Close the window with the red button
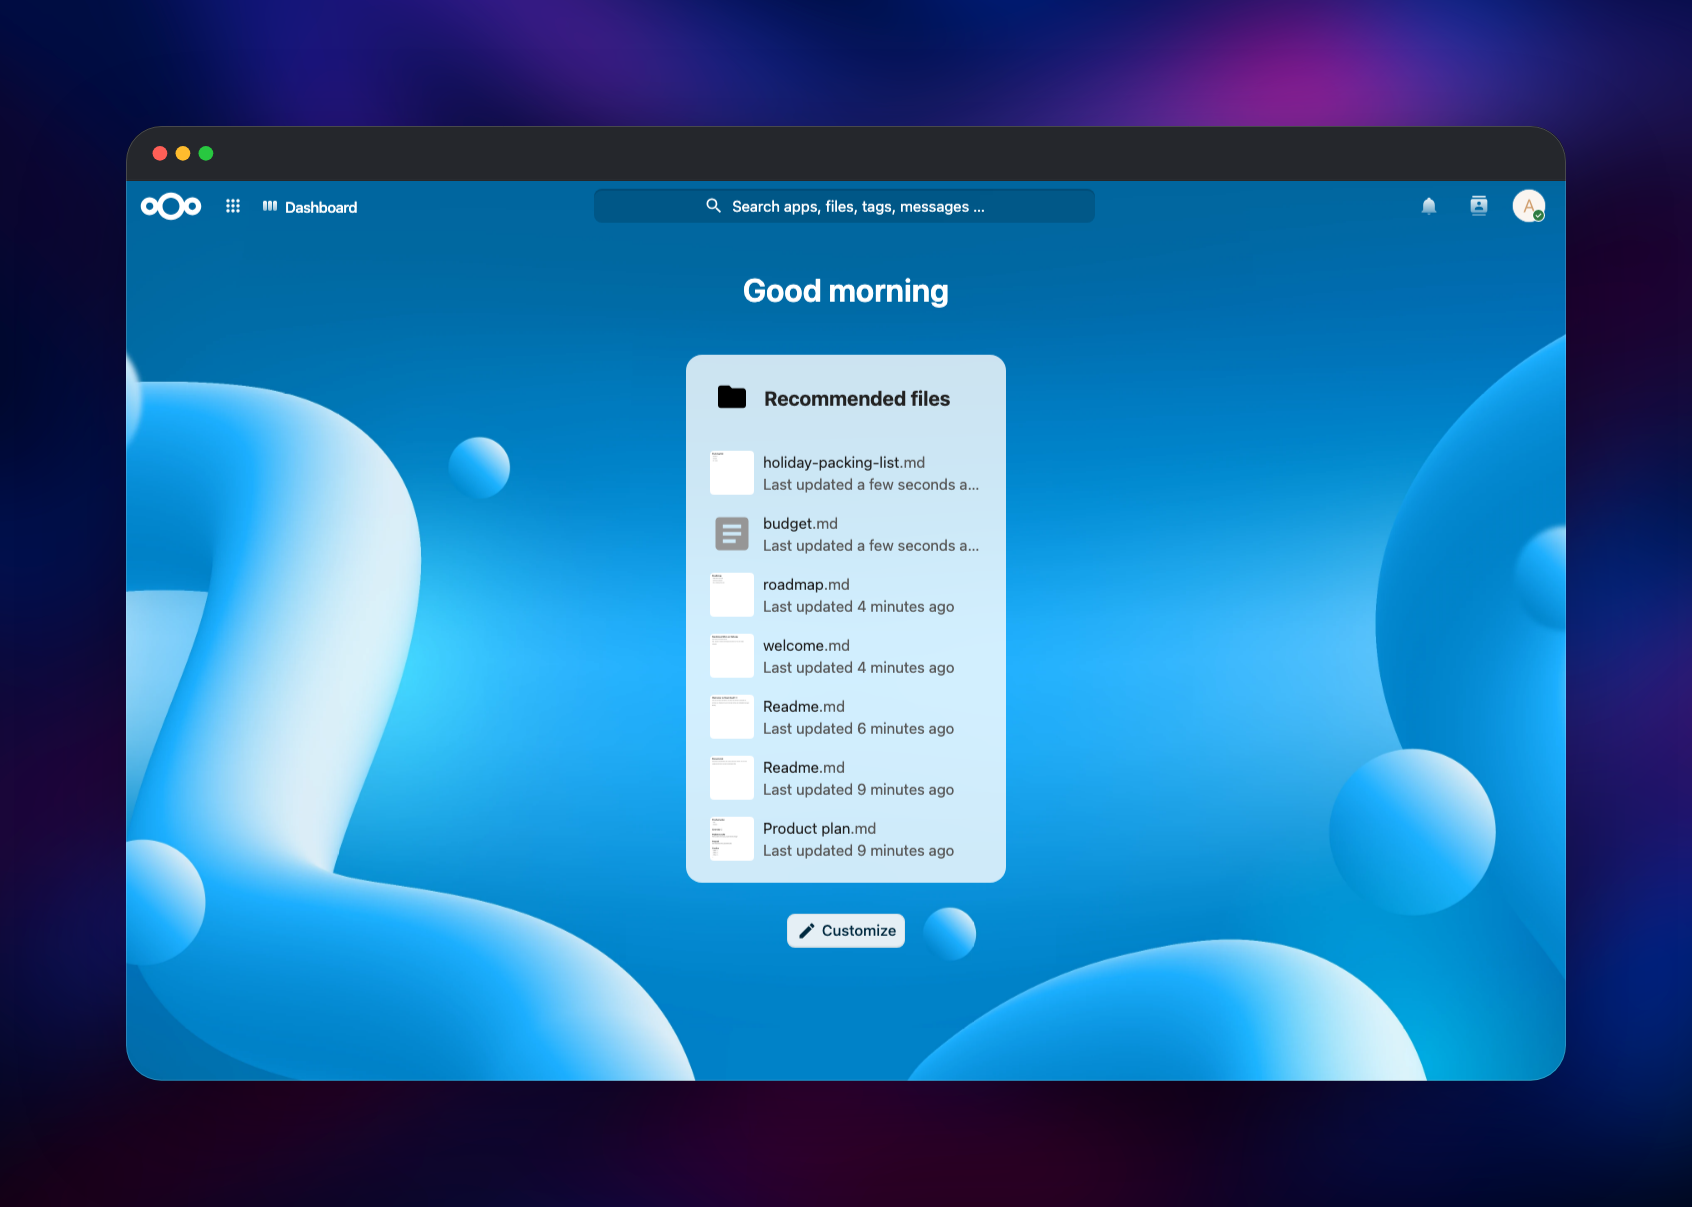Image resolution: width=1692 pixels, height=1207 pixels. point(160,153)
